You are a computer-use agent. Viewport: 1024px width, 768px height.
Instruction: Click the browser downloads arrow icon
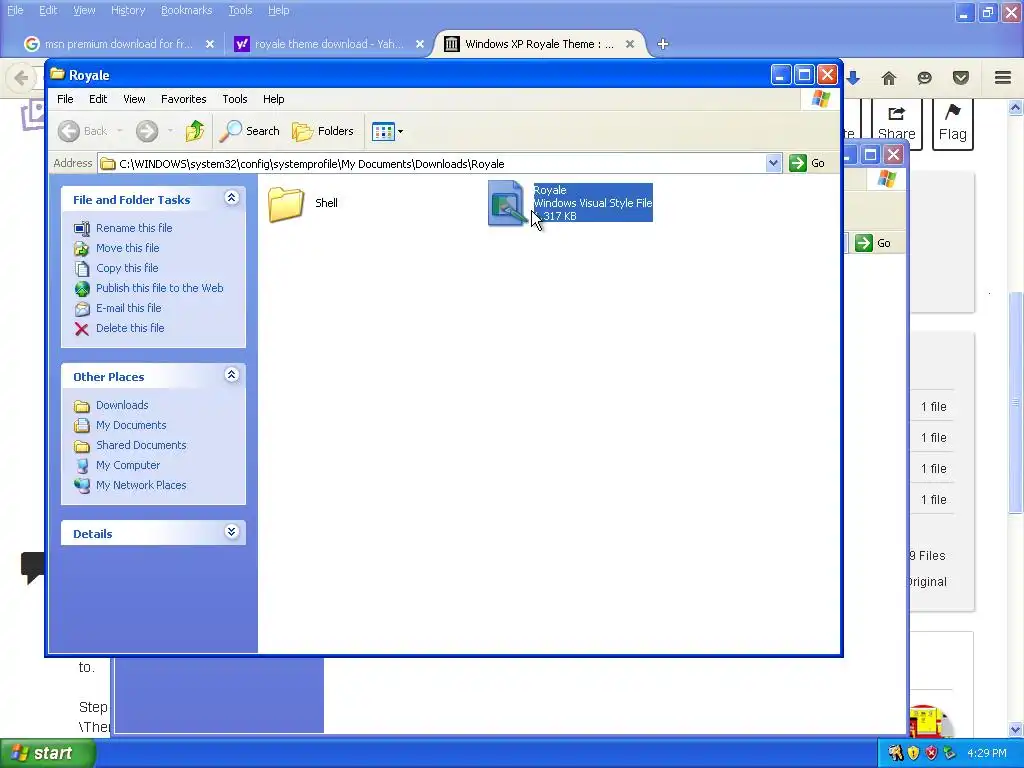[x=853, y=78]
